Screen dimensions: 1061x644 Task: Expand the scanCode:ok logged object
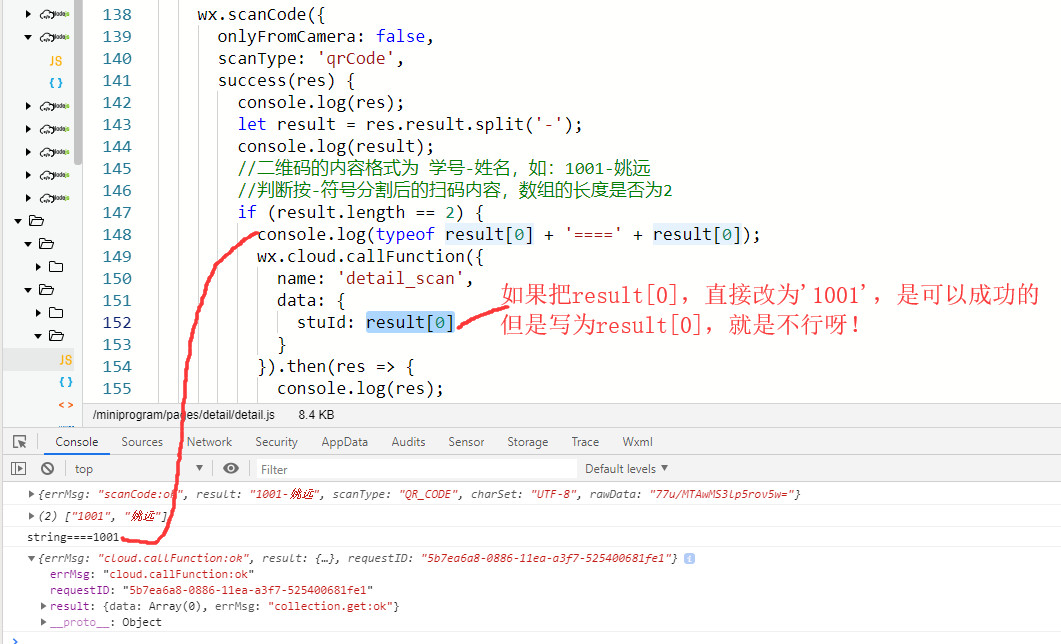click(x=31, y=494)
